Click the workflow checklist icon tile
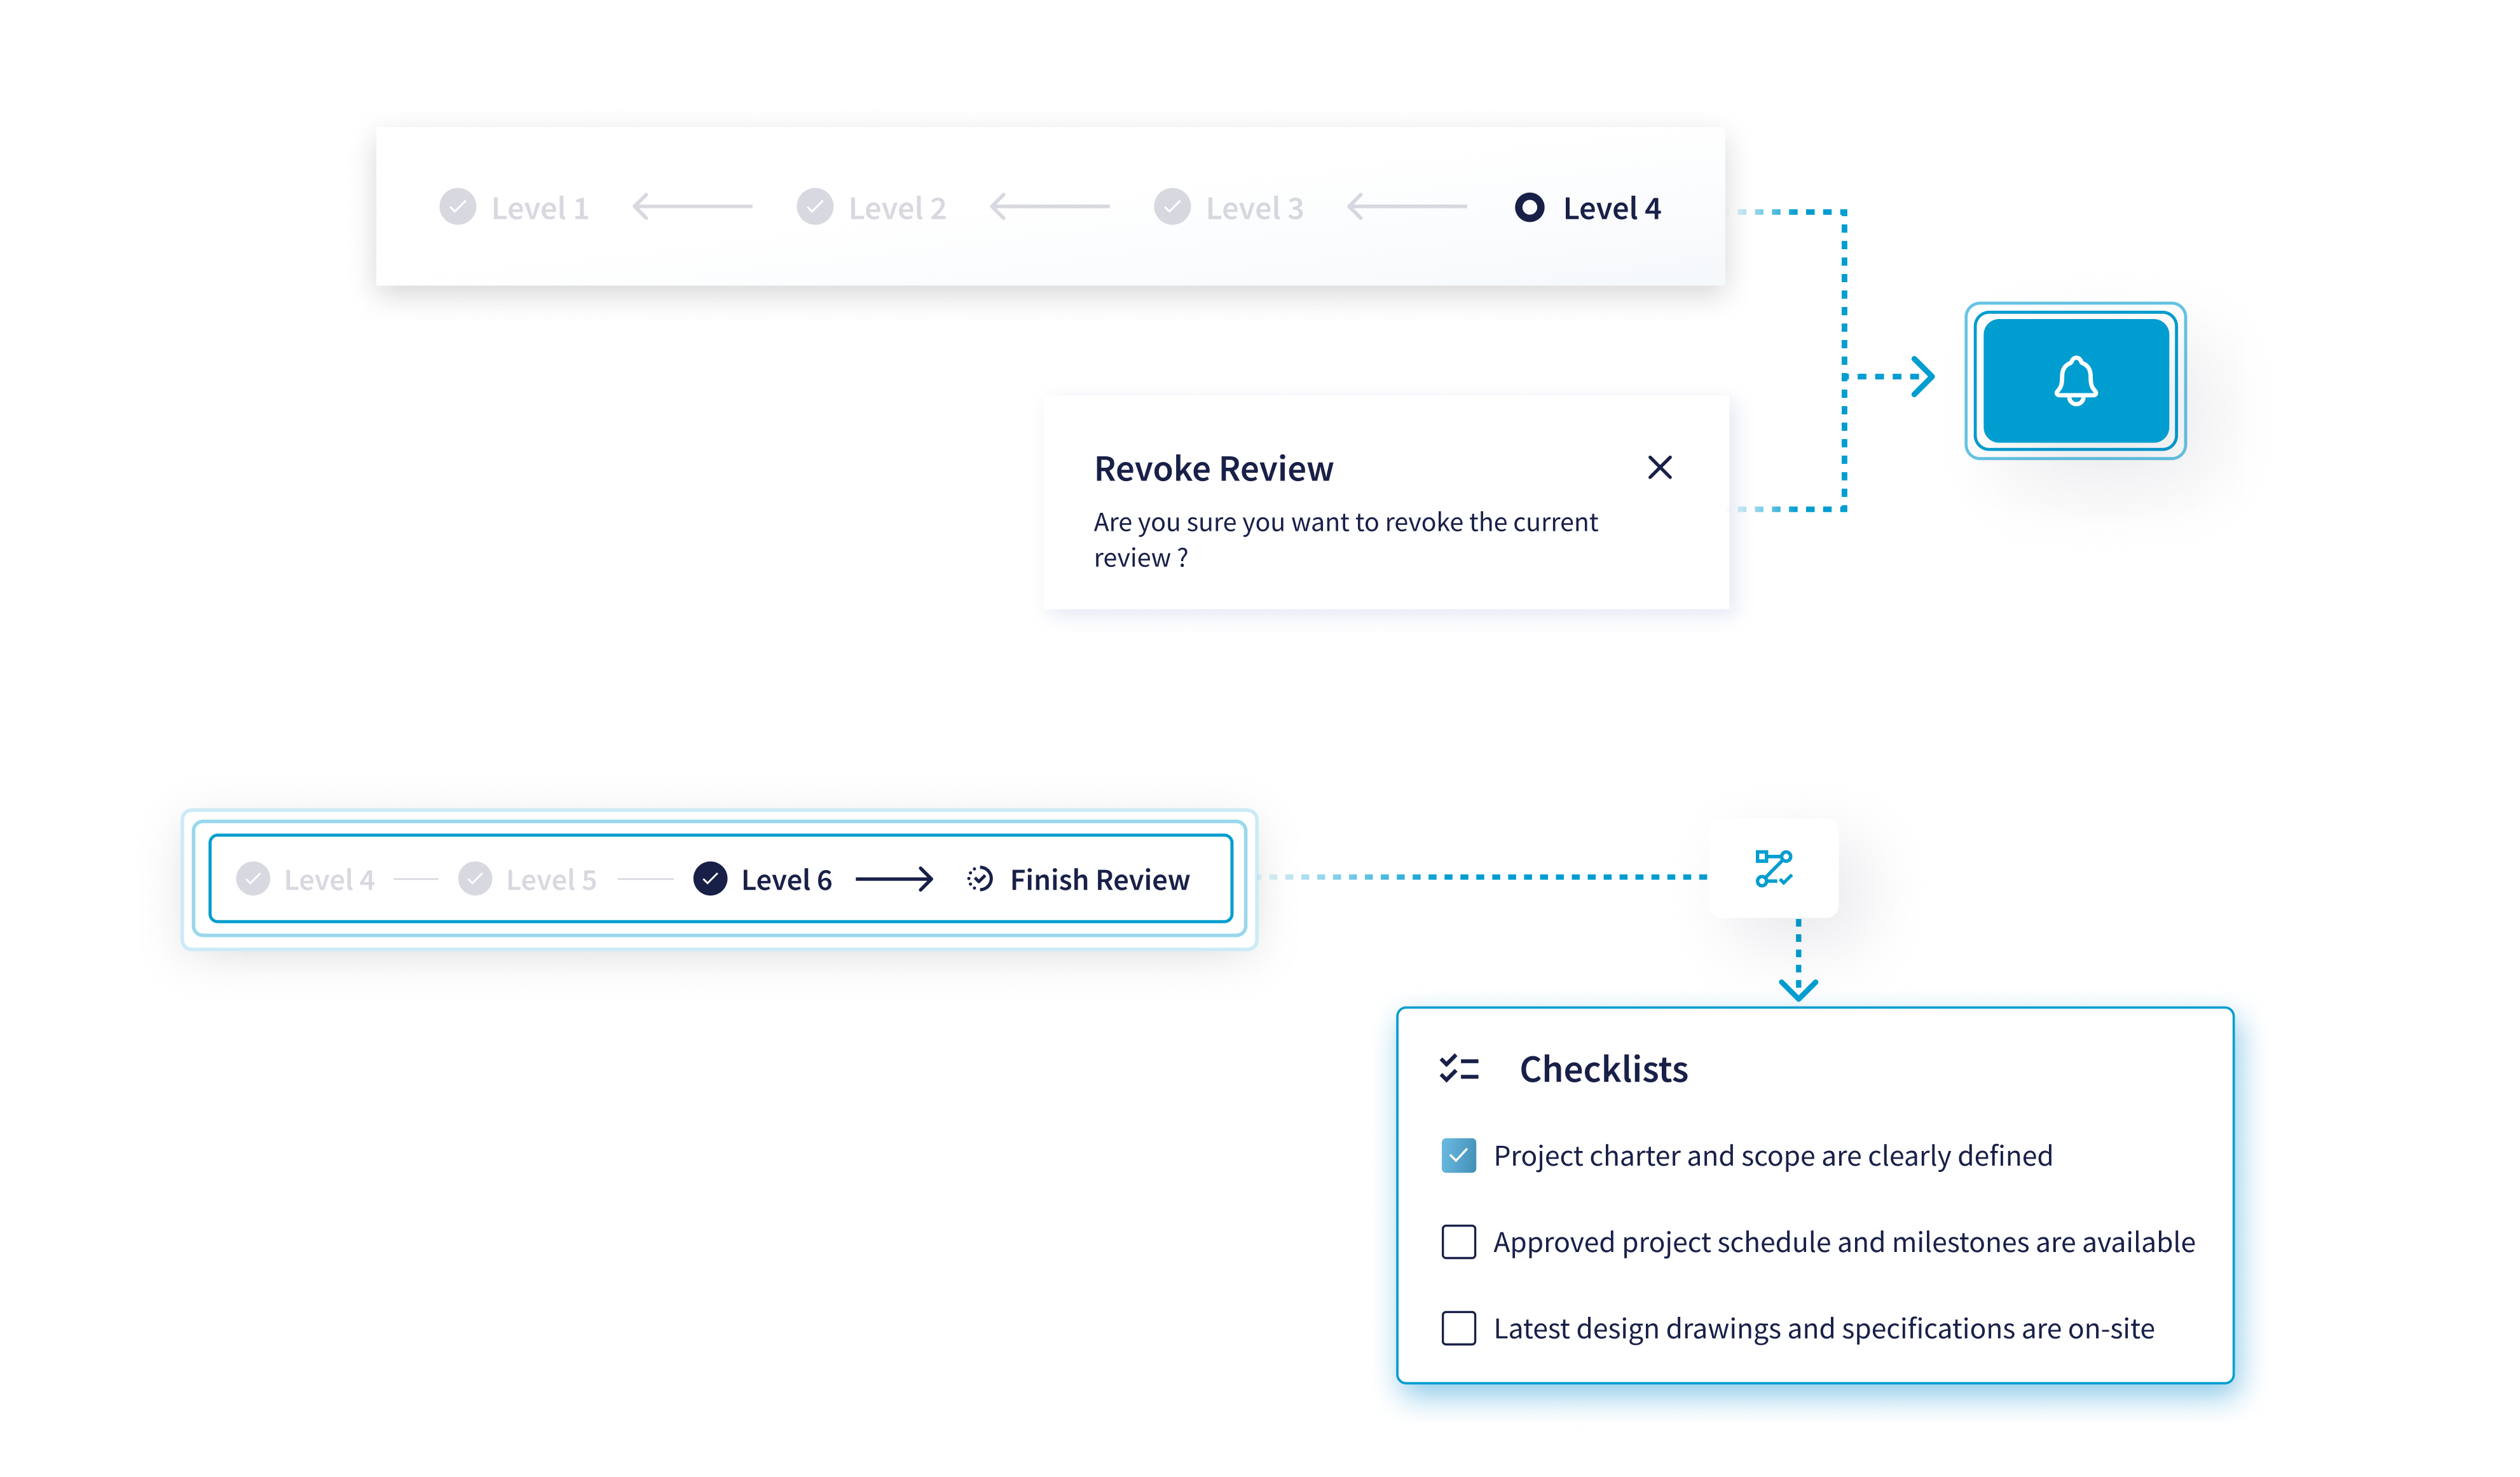The width and height of the screenshot is (2520, 1477). coord(1773,868)
